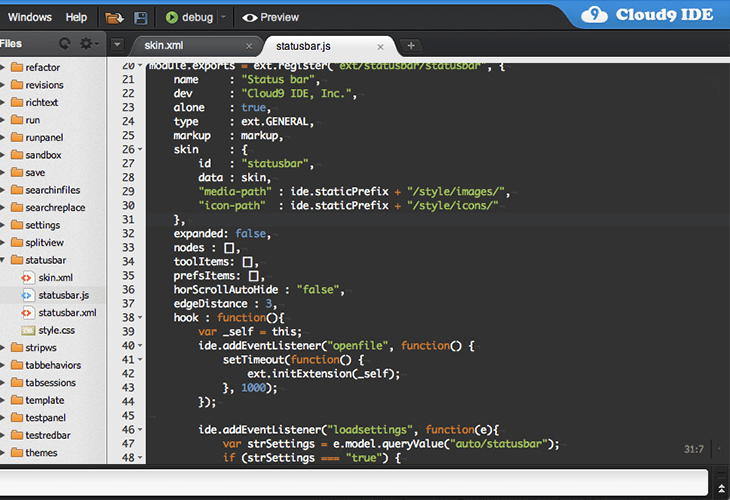Run the debug play button
Image resolution: width=730 pixels, height=500 pixels.
coord(172,18)
